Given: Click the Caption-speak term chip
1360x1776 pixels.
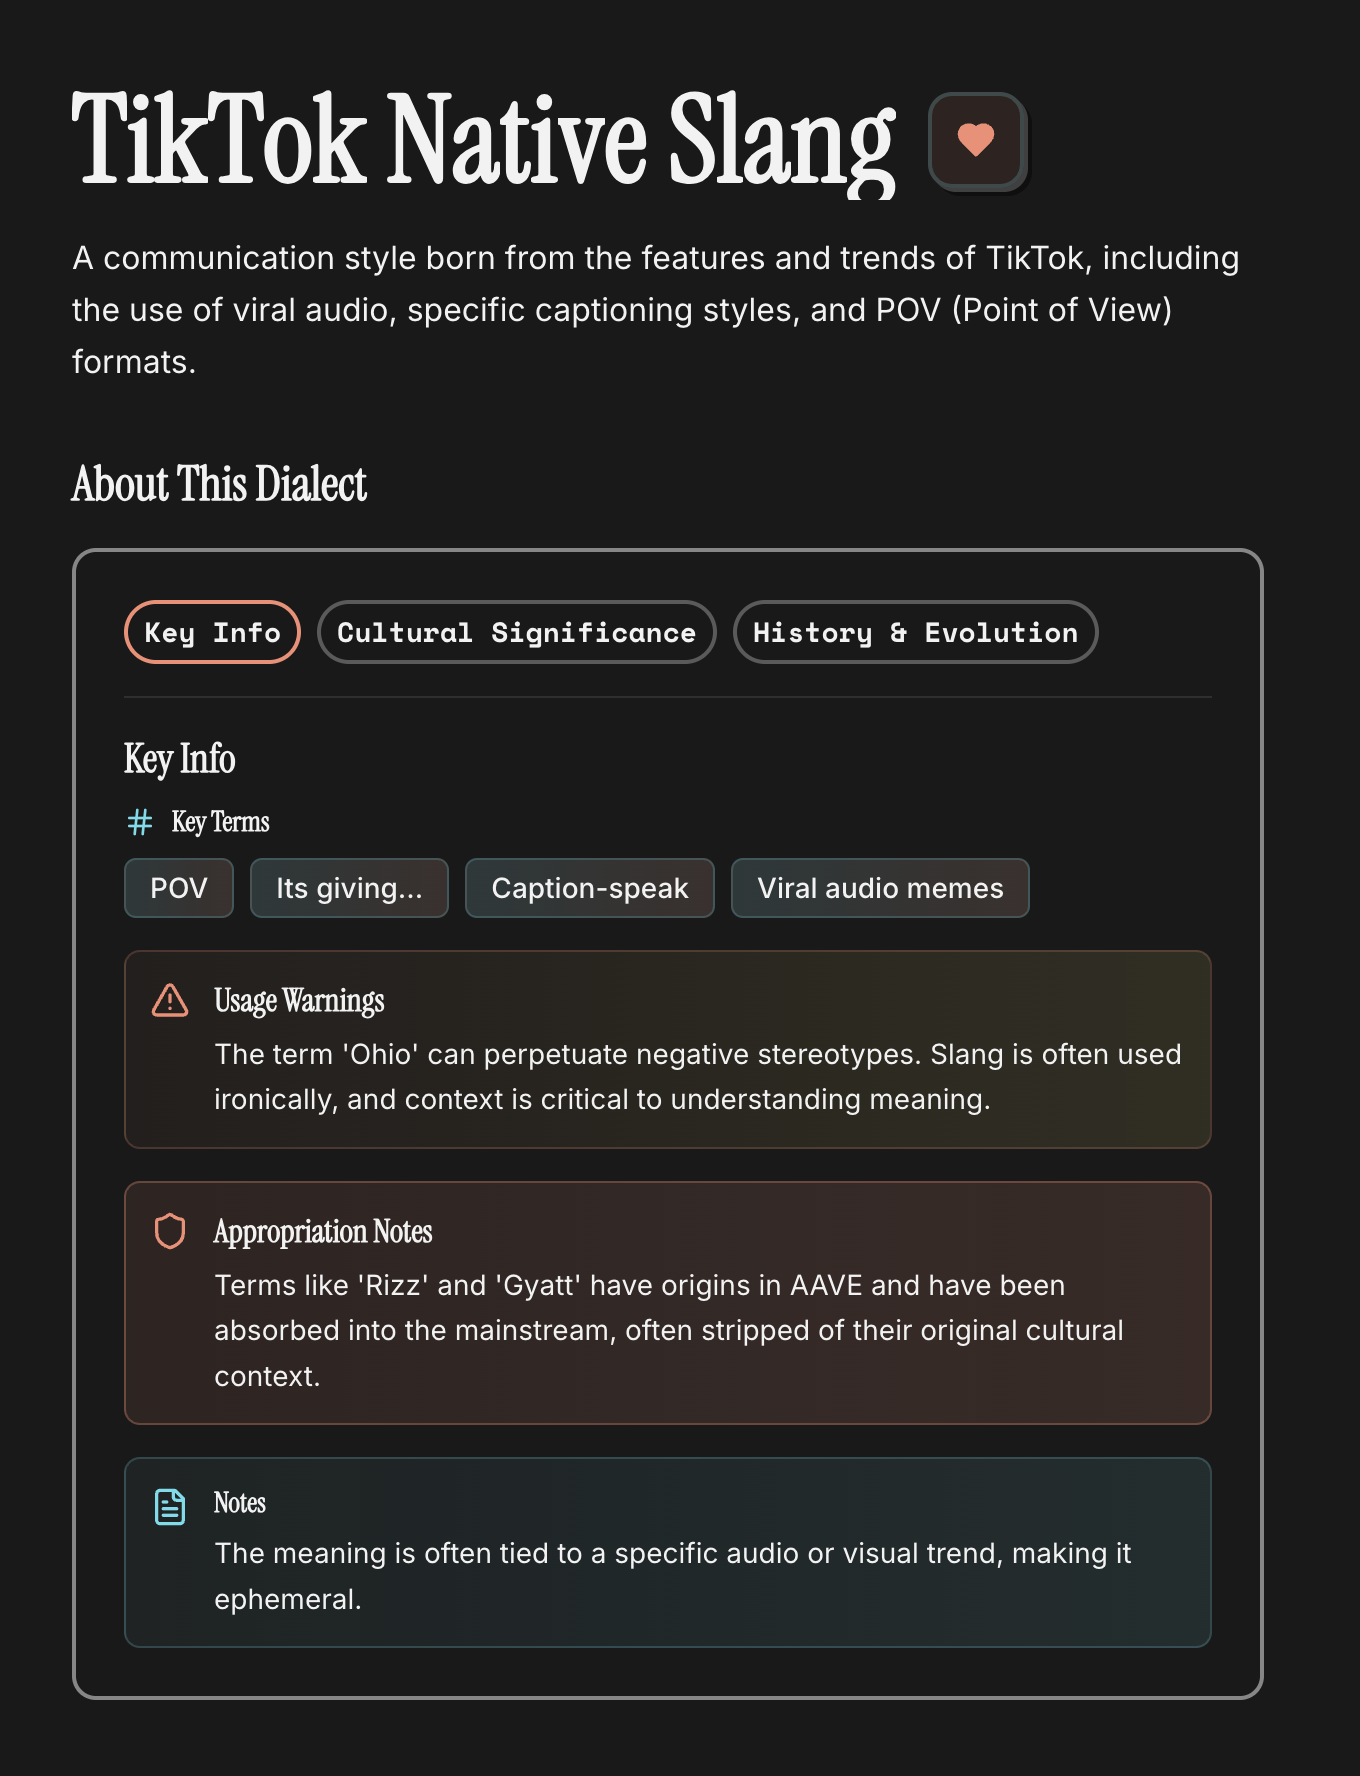Looking at the screenshot, I should click(590, 888).
